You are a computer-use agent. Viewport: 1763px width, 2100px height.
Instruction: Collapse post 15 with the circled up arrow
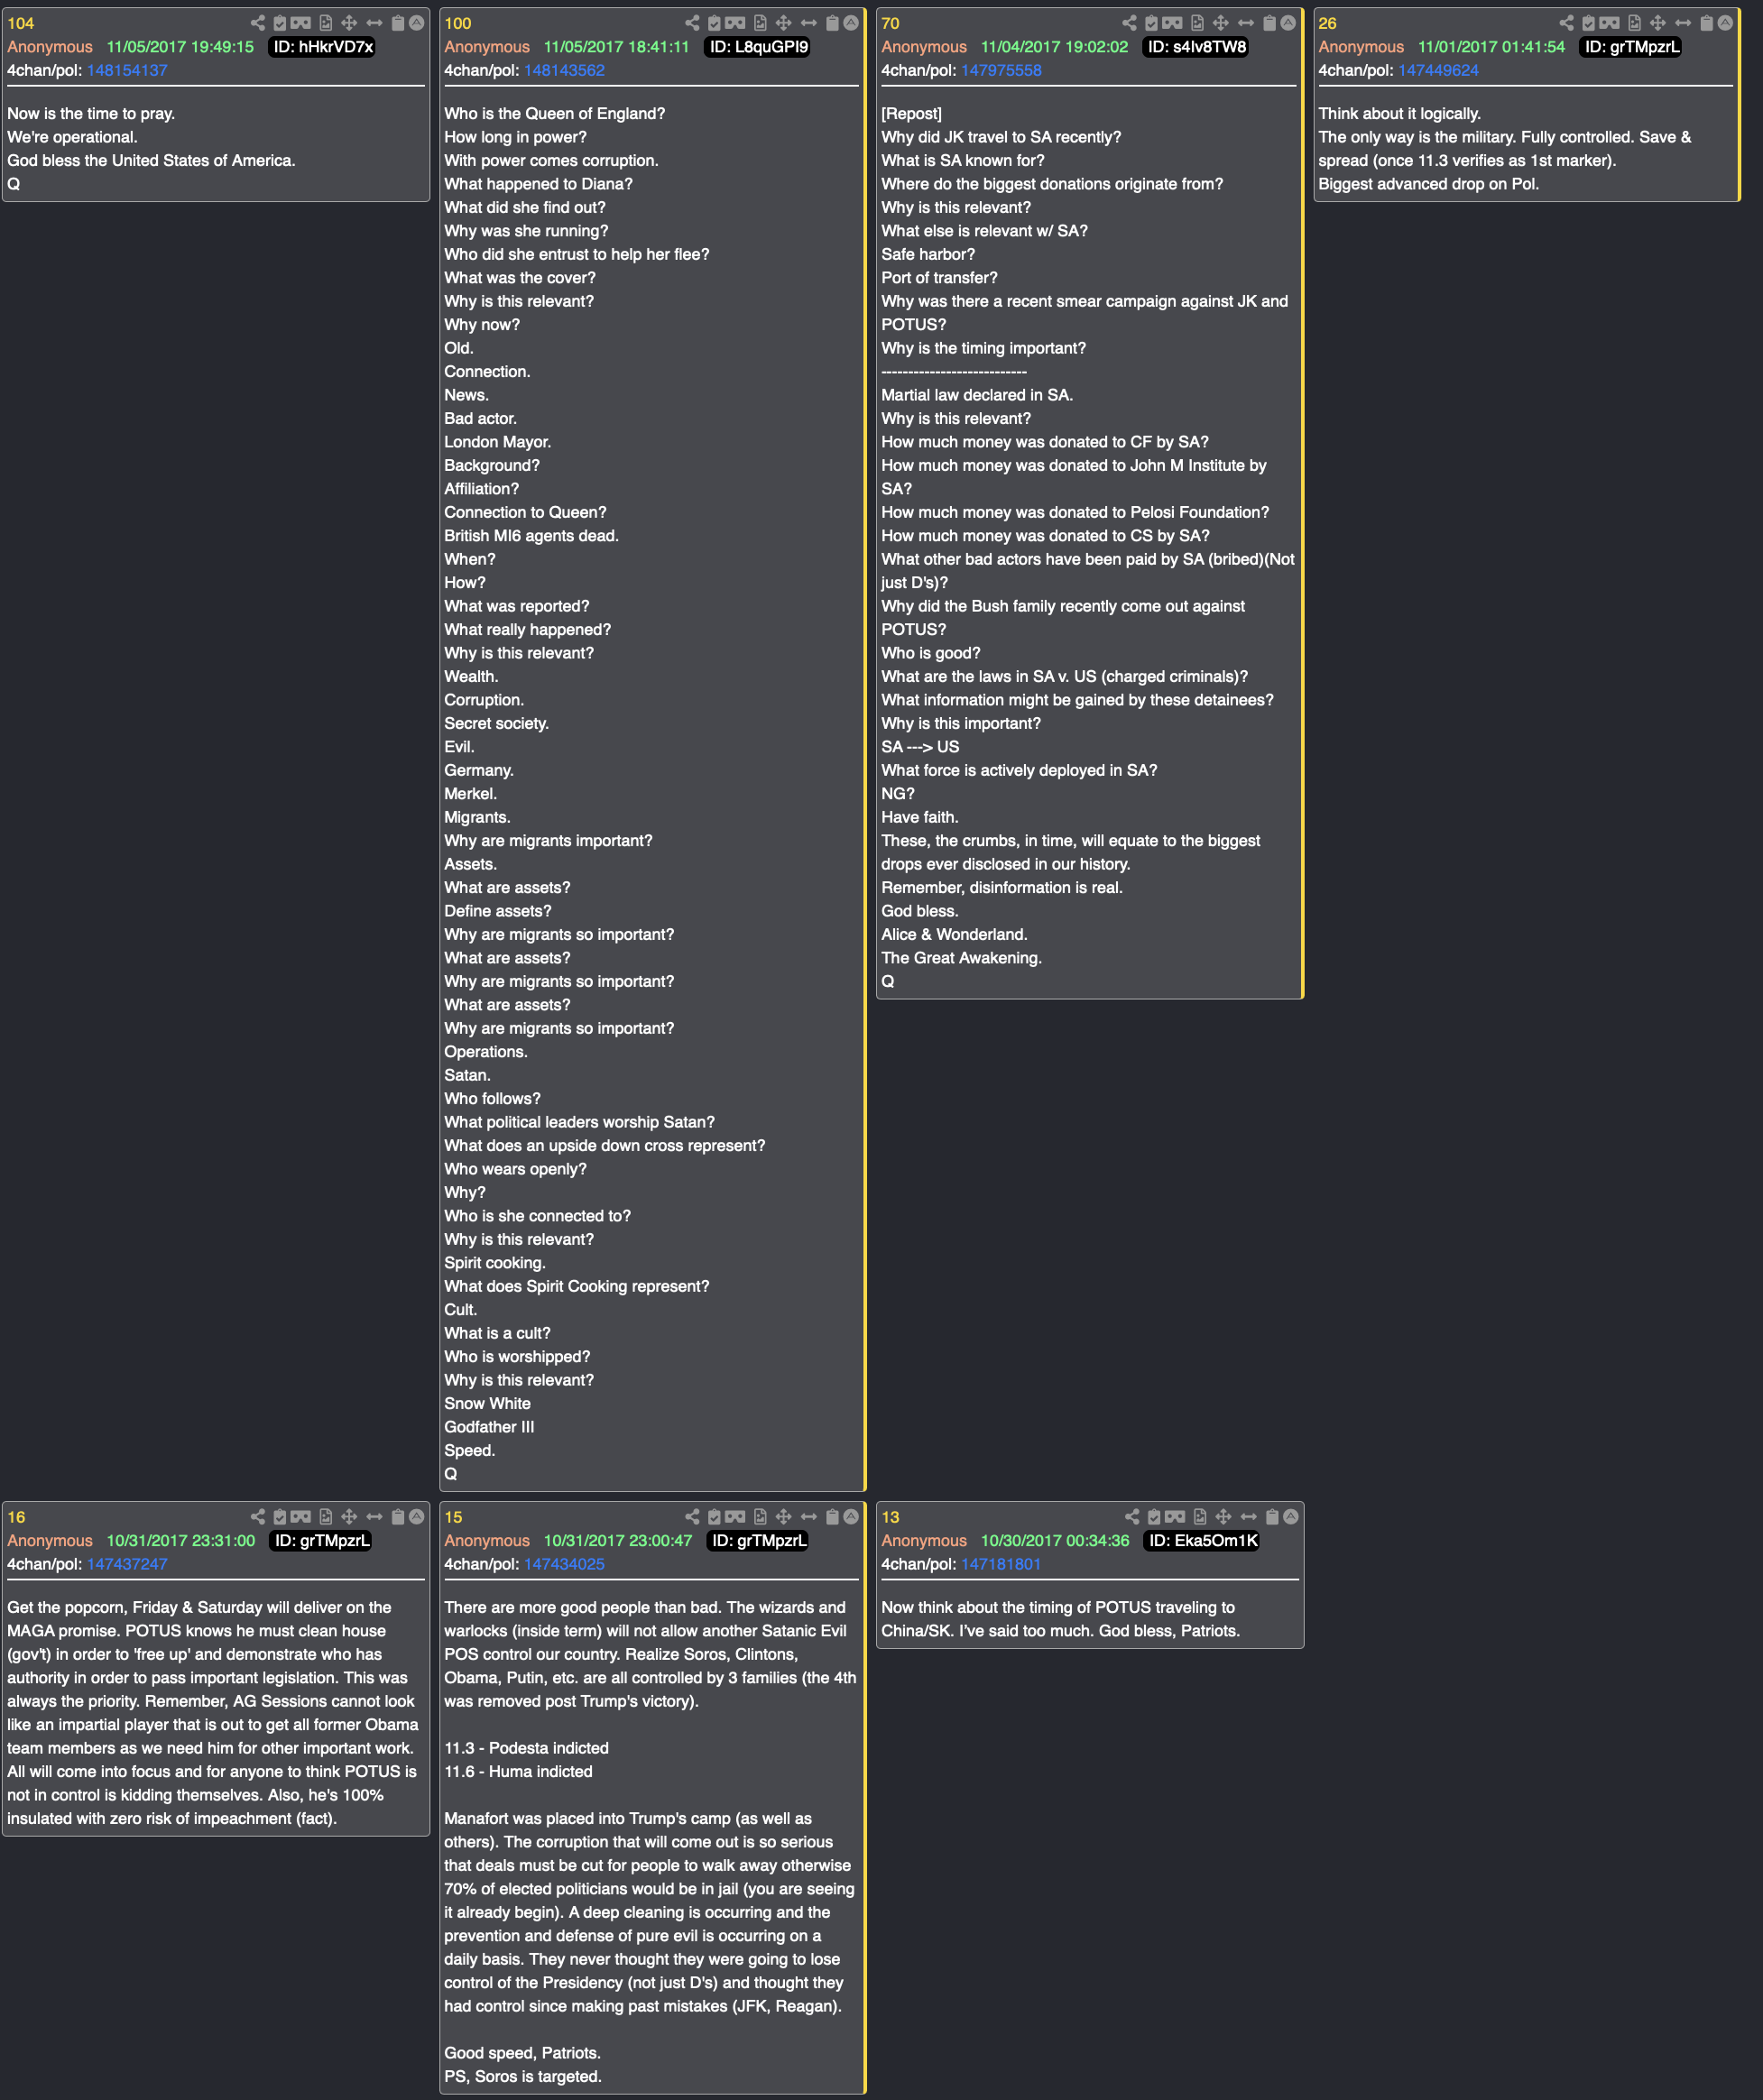[851, 1517]
